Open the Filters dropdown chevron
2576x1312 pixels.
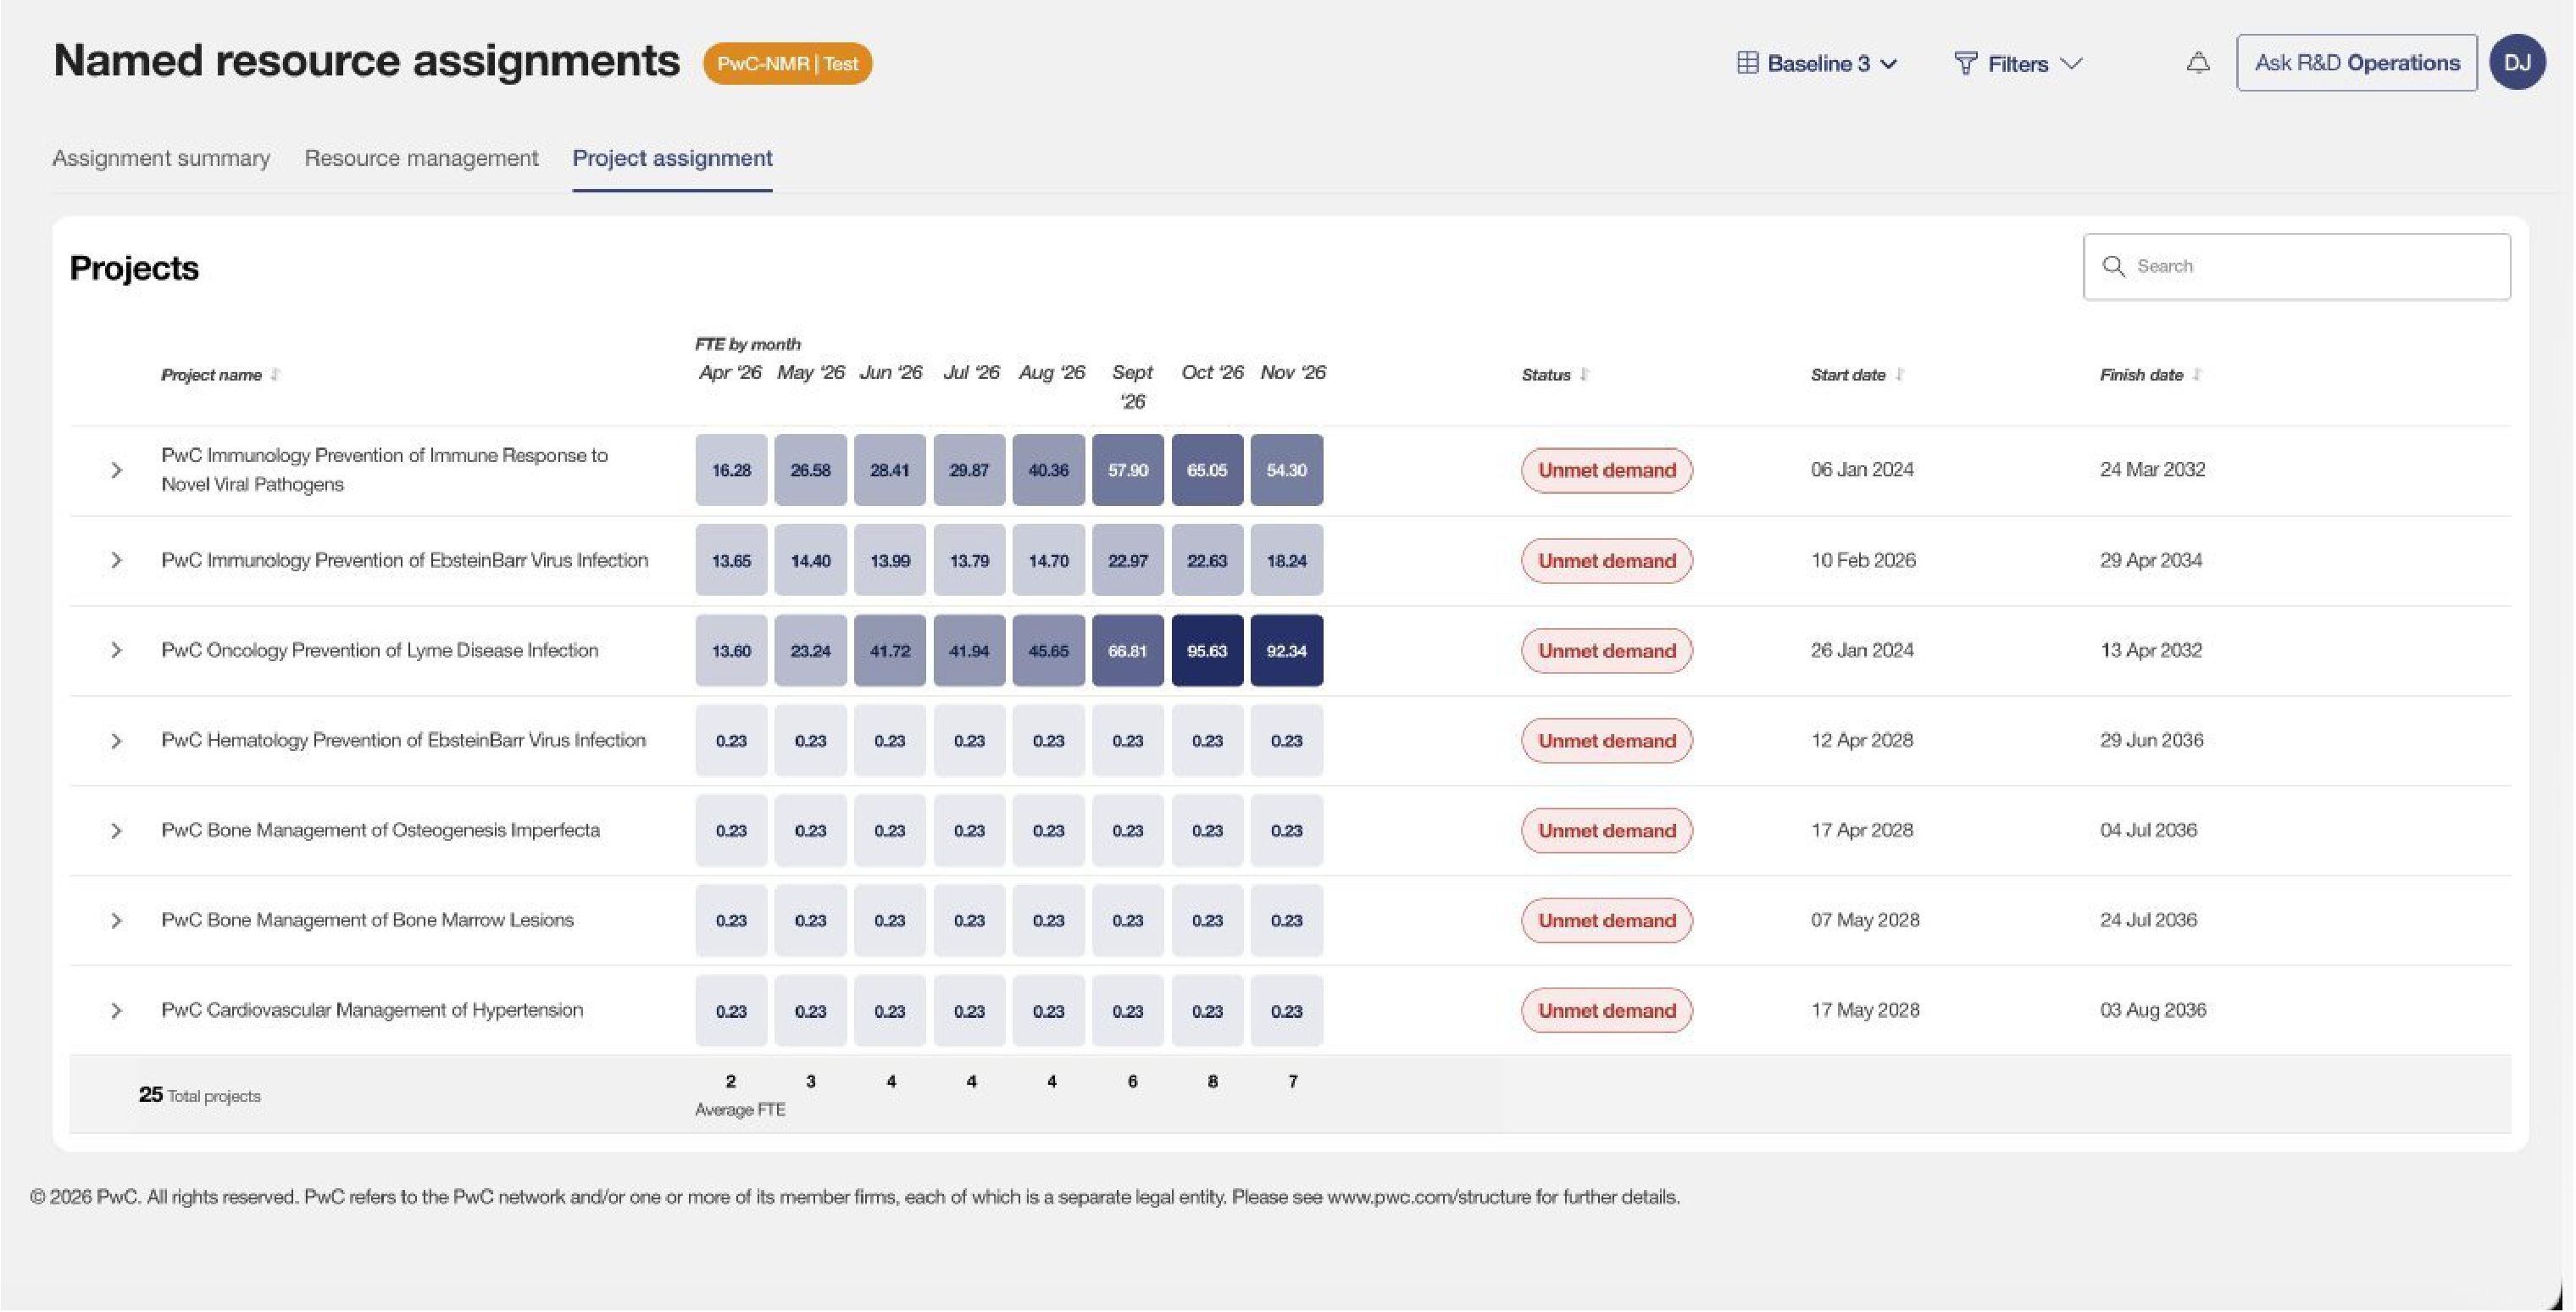[x=2072, y=63]
